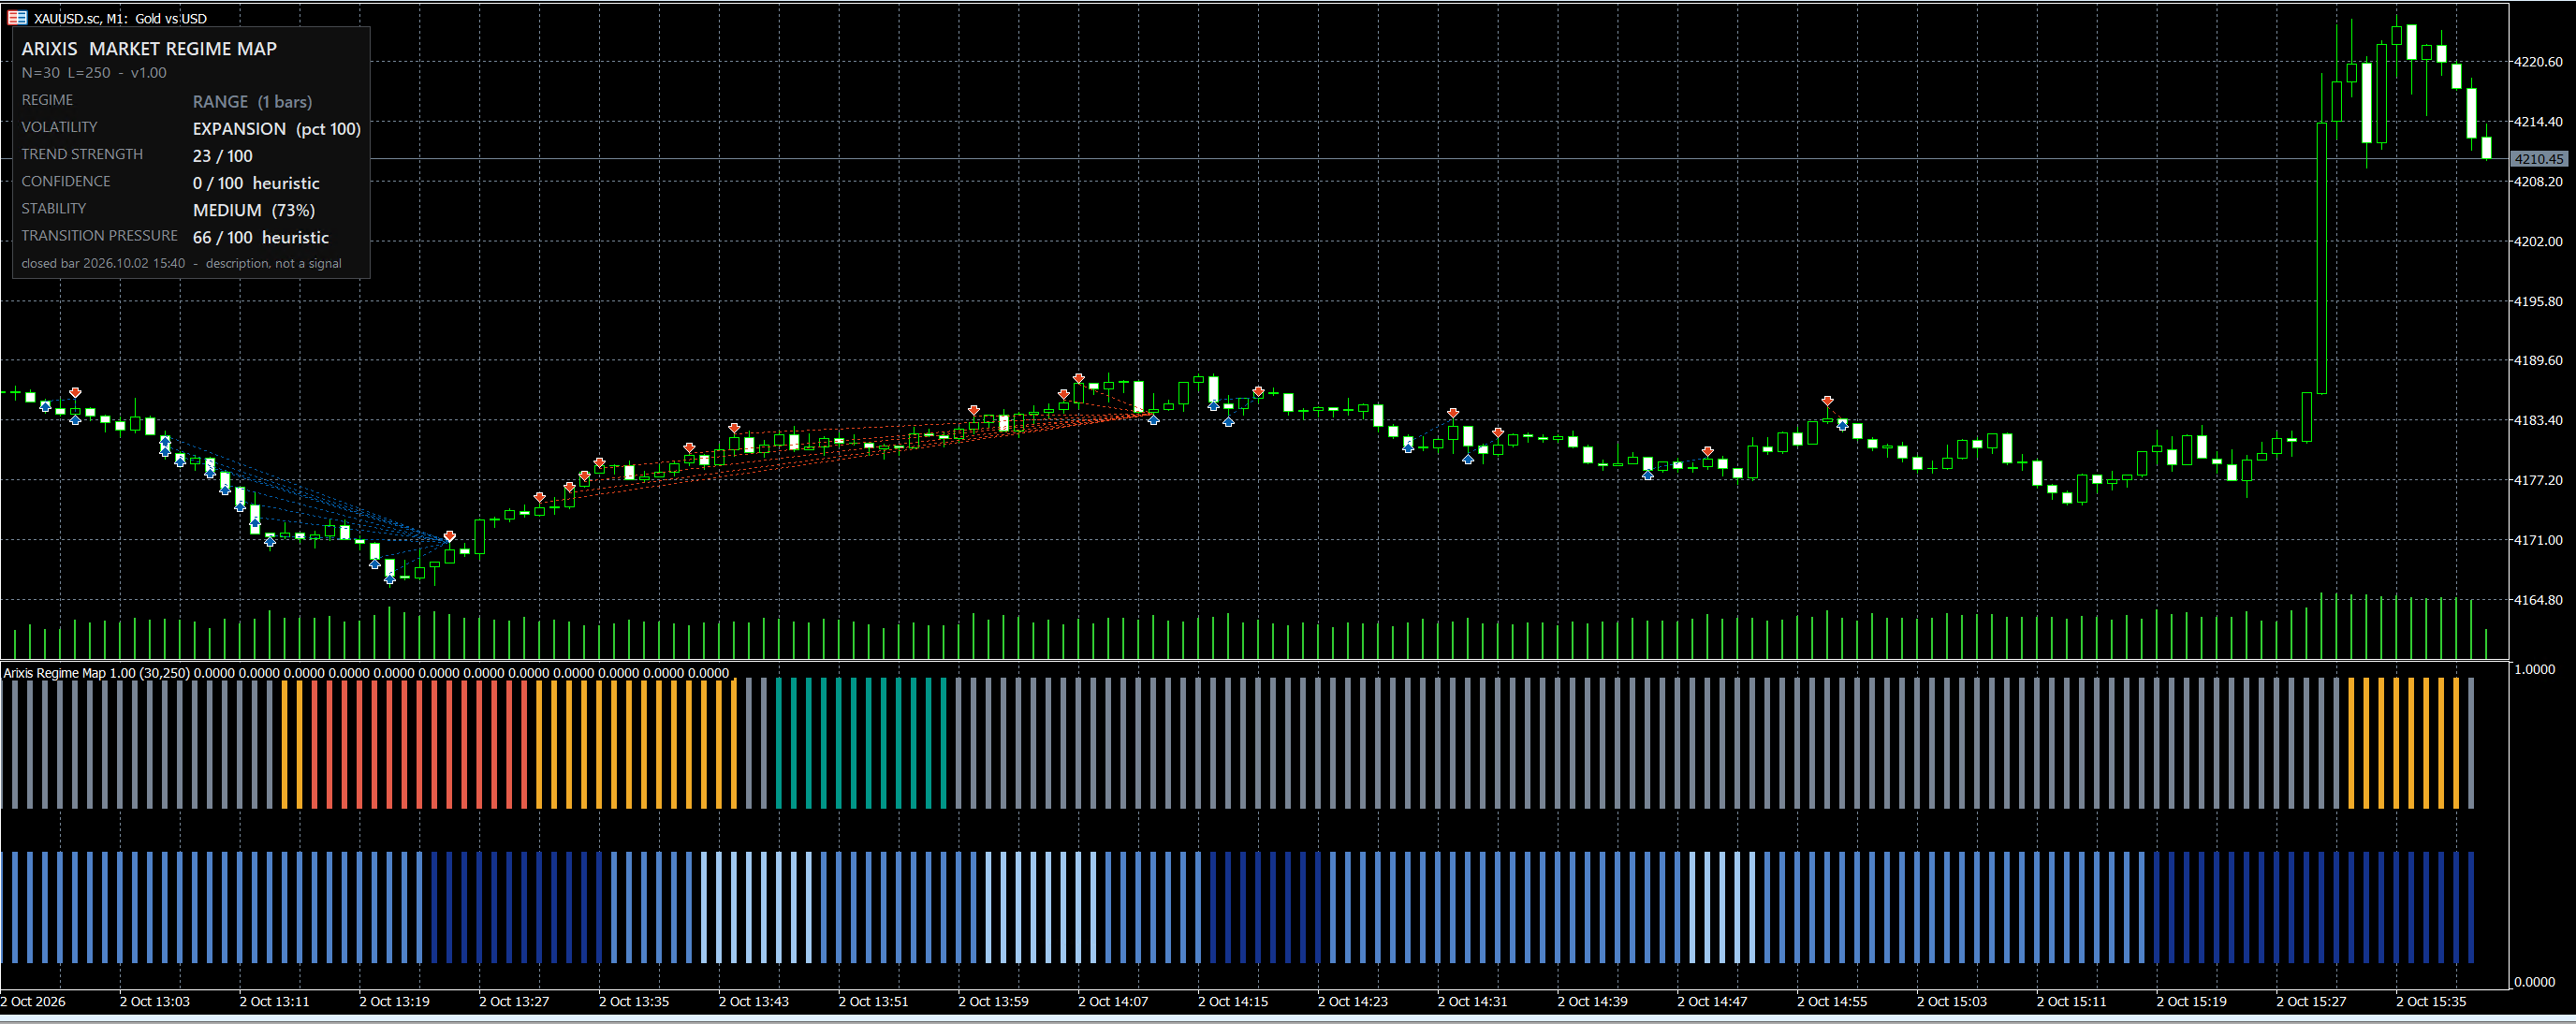
Task: Click the red arrow where the blue dashed lines converge
Action: point(449,537)
